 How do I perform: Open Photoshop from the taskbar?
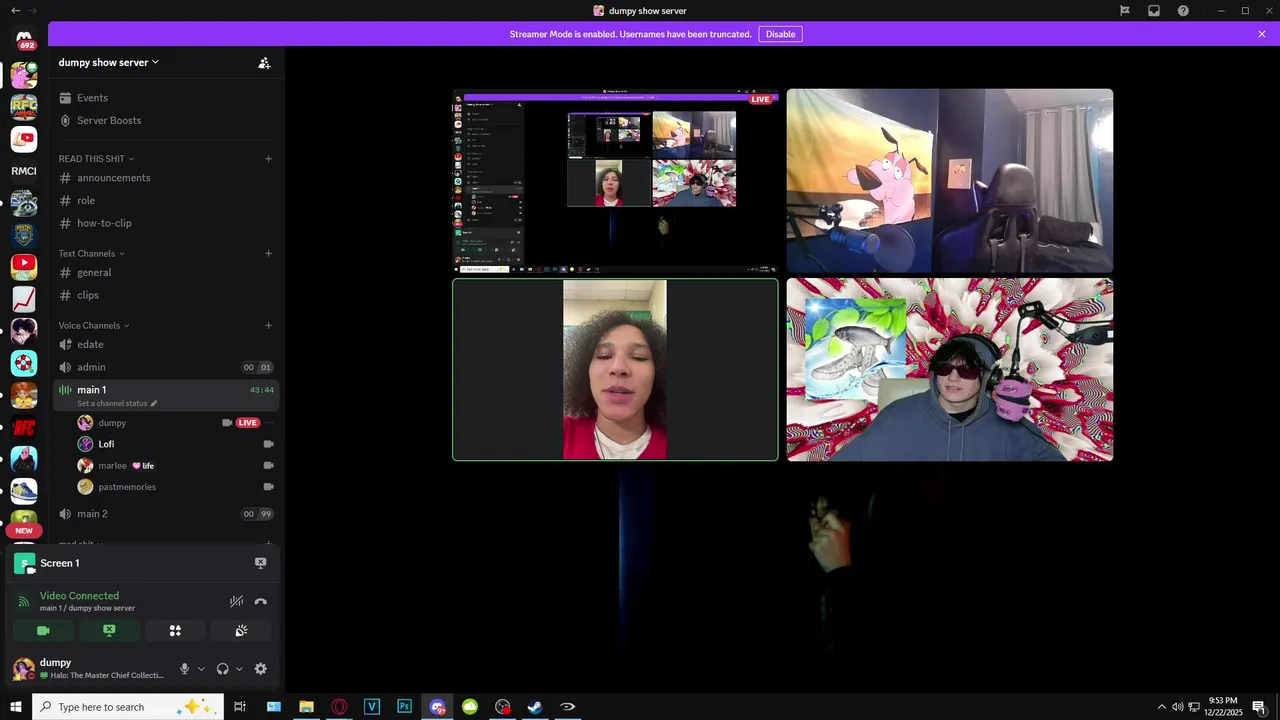tap(404, 707)
